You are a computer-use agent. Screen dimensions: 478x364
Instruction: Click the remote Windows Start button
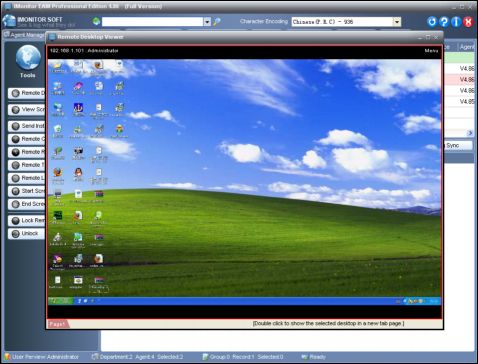click(60, 301)
